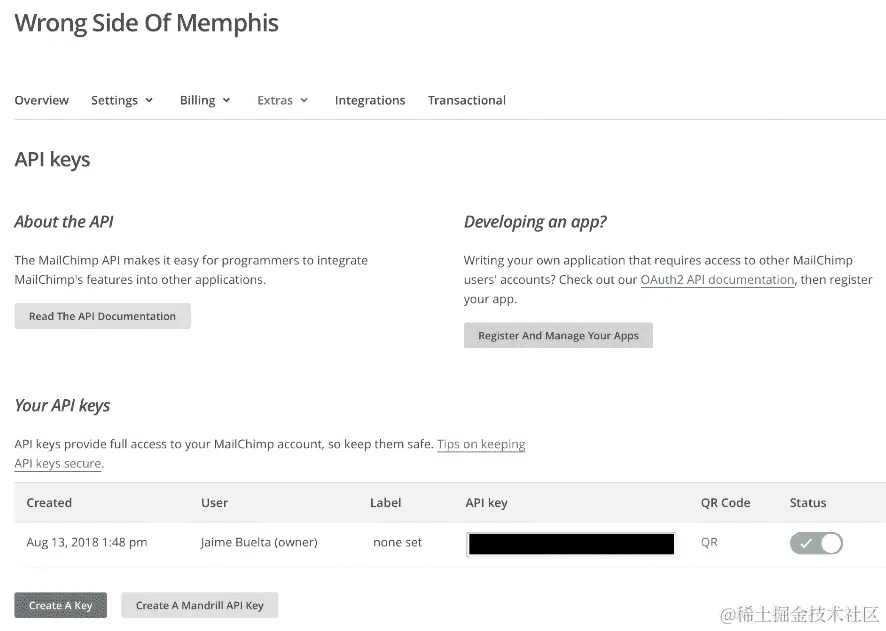Click Read The API Documentation button
886x631 pixels.
point(102,316)
